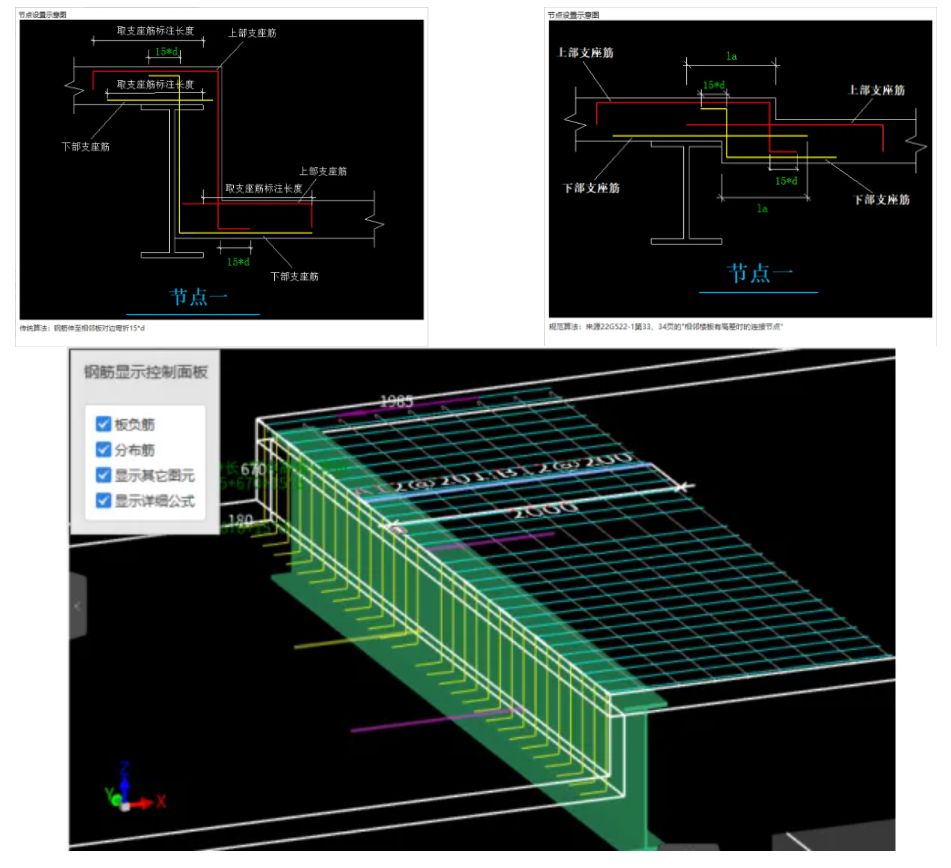
Task: Select the 1985 dimension label in 3D view
Action: coord(398,401)
